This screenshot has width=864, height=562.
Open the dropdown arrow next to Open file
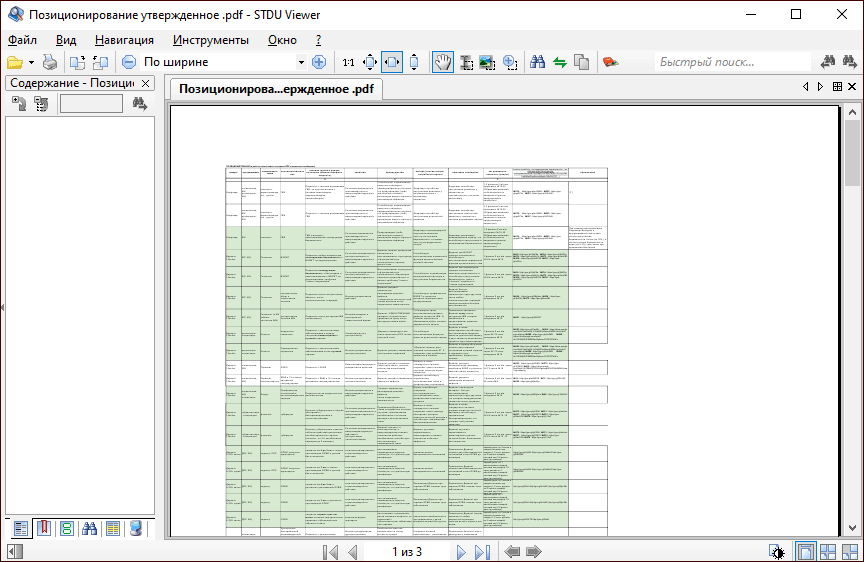tap(31, 62)
